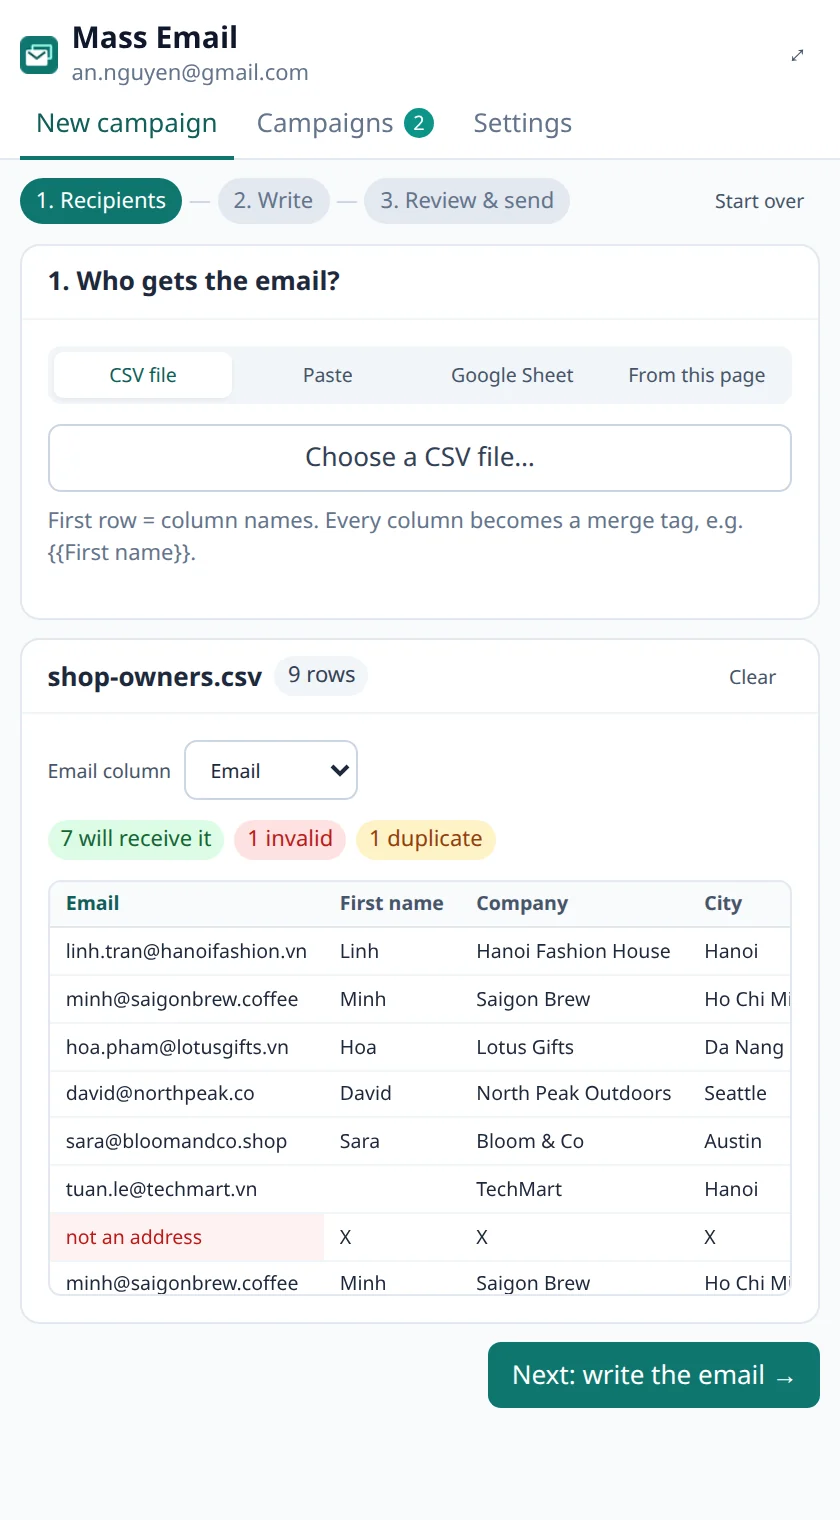Click the first name Sara cell
Image resolution: width=840 pixels, height=1520 pixels.
click(392, 1141)
